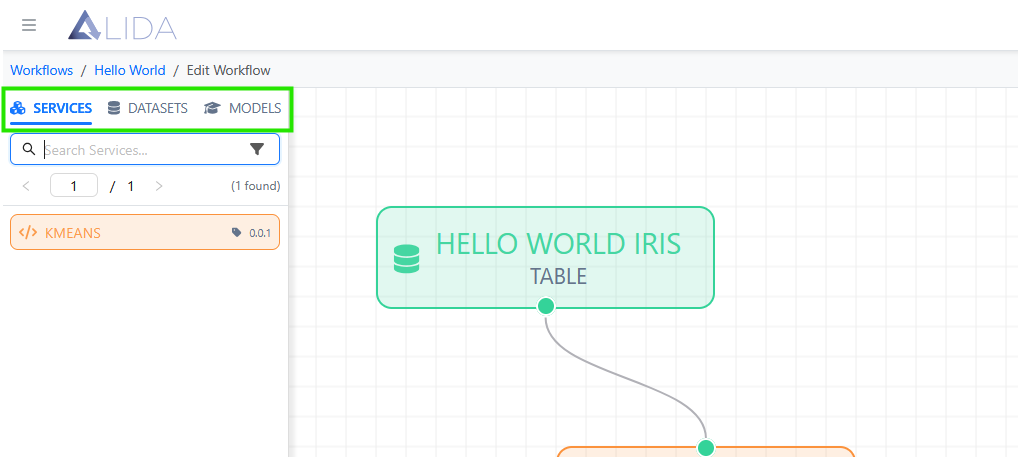Open the filter funnel icon

click(x=257, y=150)
